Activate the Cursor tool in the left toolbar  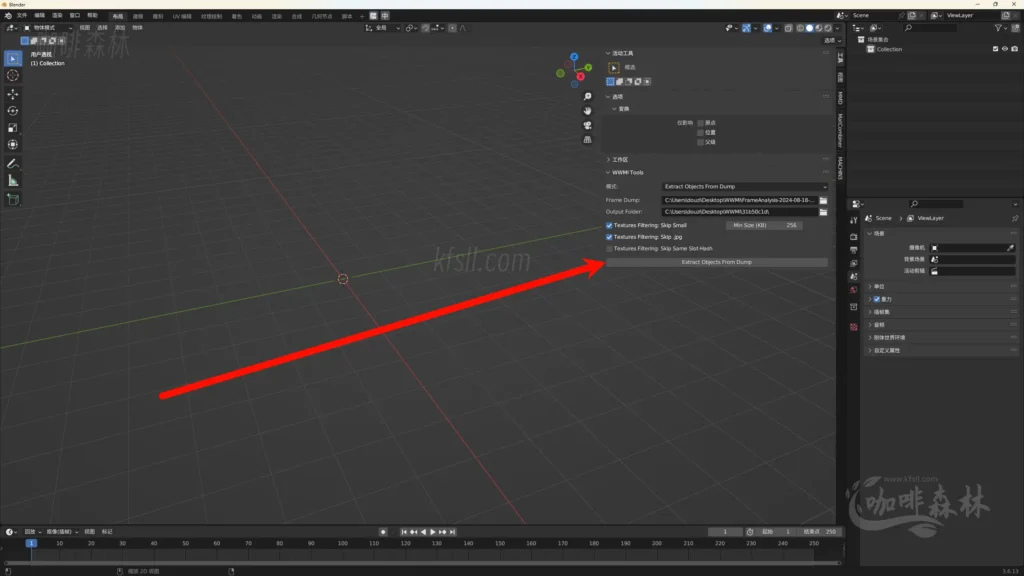point(13,75)
